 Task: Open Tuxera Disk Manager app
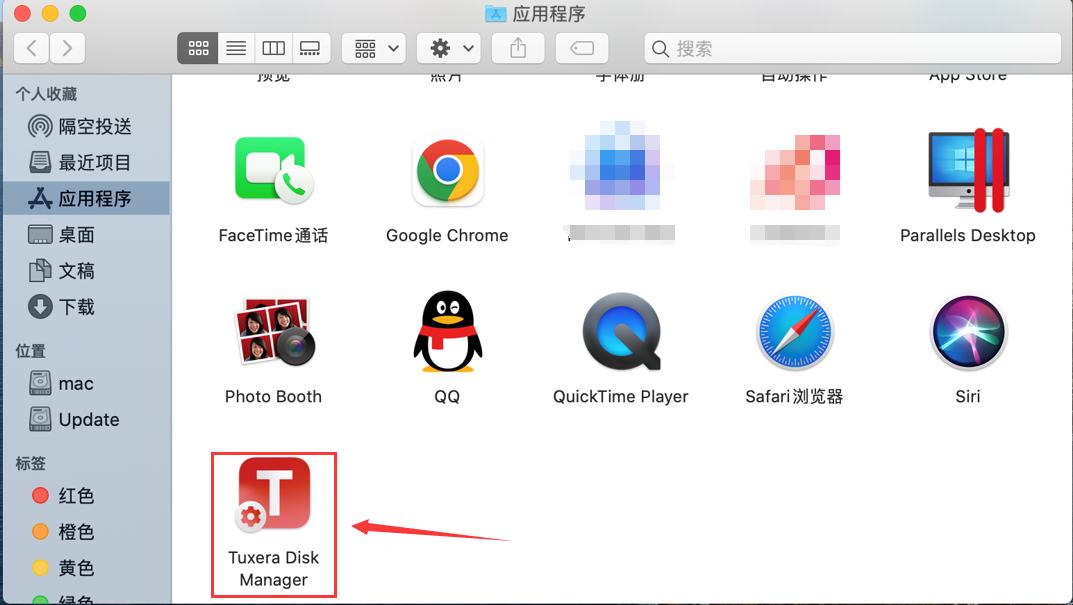[x=273, y=494]
